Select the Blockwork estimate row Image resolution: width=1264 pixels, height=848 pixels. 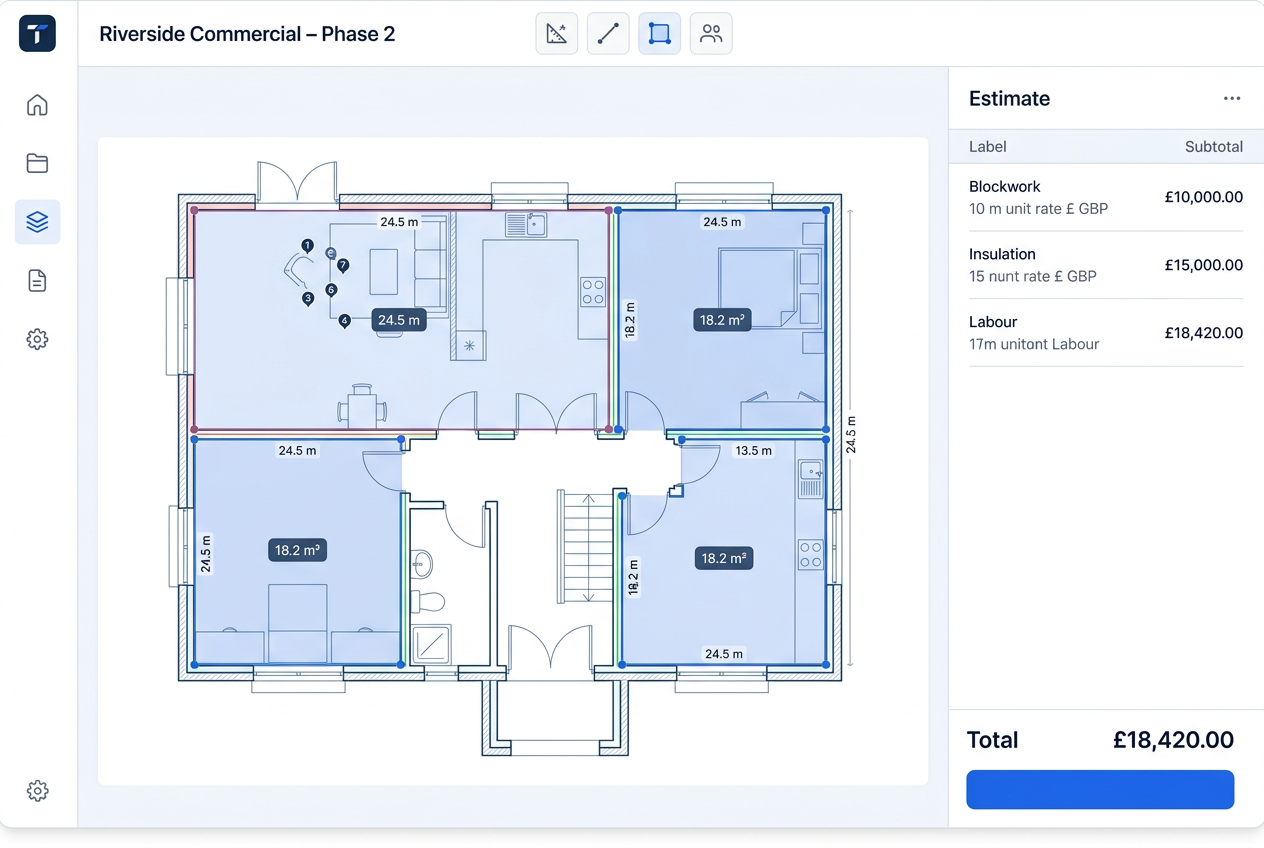point(1106,198)
